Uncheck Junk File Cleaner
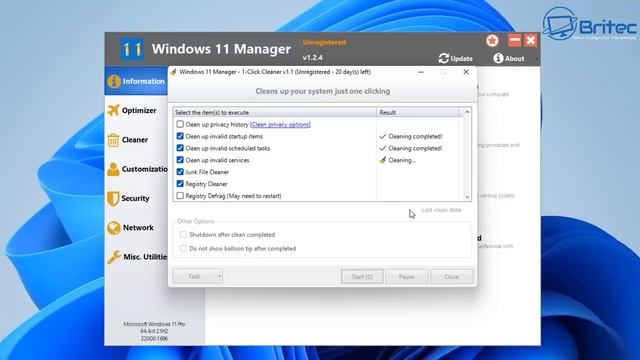Image resolution: width=640 pixels, height=360 pixels. (180, 172)
